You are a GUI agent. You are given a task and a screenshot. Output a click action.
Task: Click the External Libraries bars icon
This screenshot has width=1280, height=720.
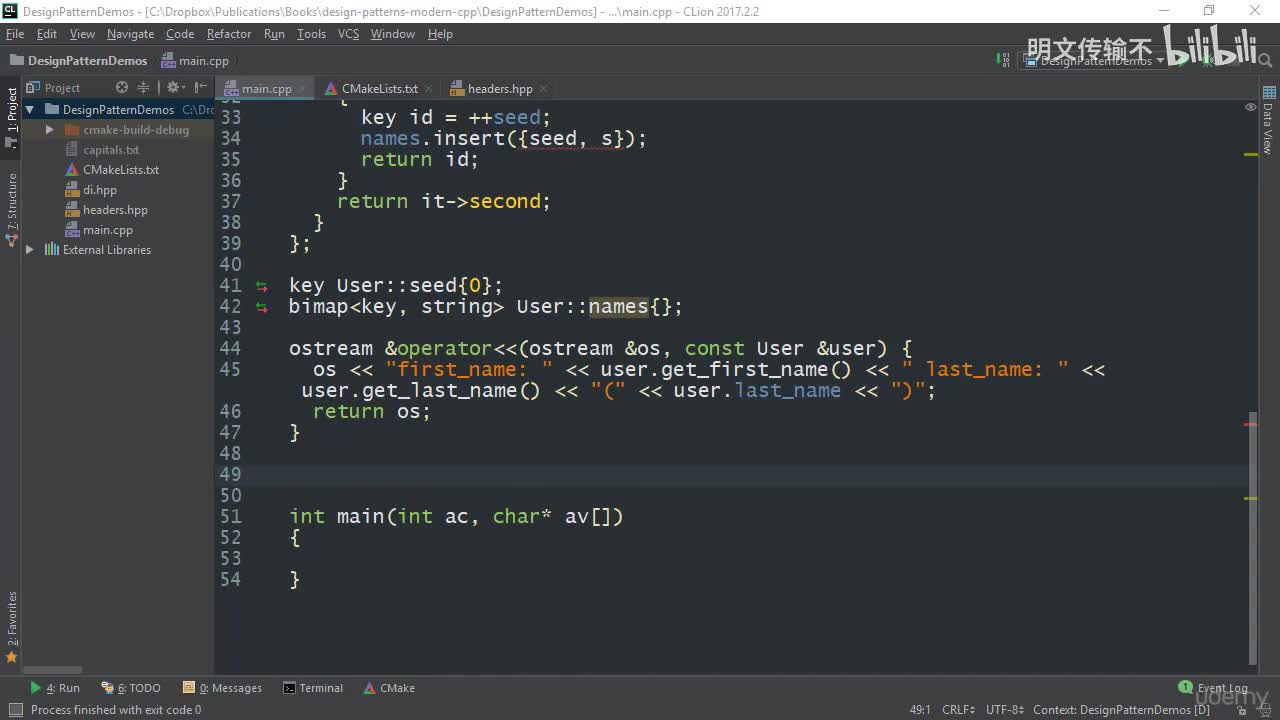point(52,250)
